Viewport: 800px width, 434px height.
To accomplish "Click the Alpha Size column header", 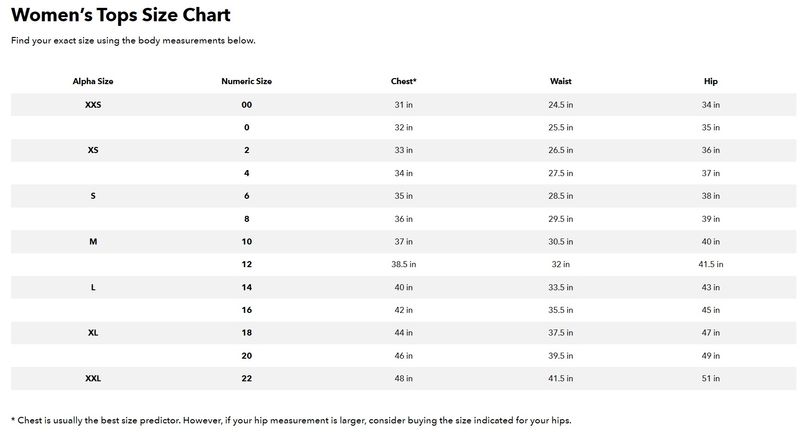I will coord(93,81).
